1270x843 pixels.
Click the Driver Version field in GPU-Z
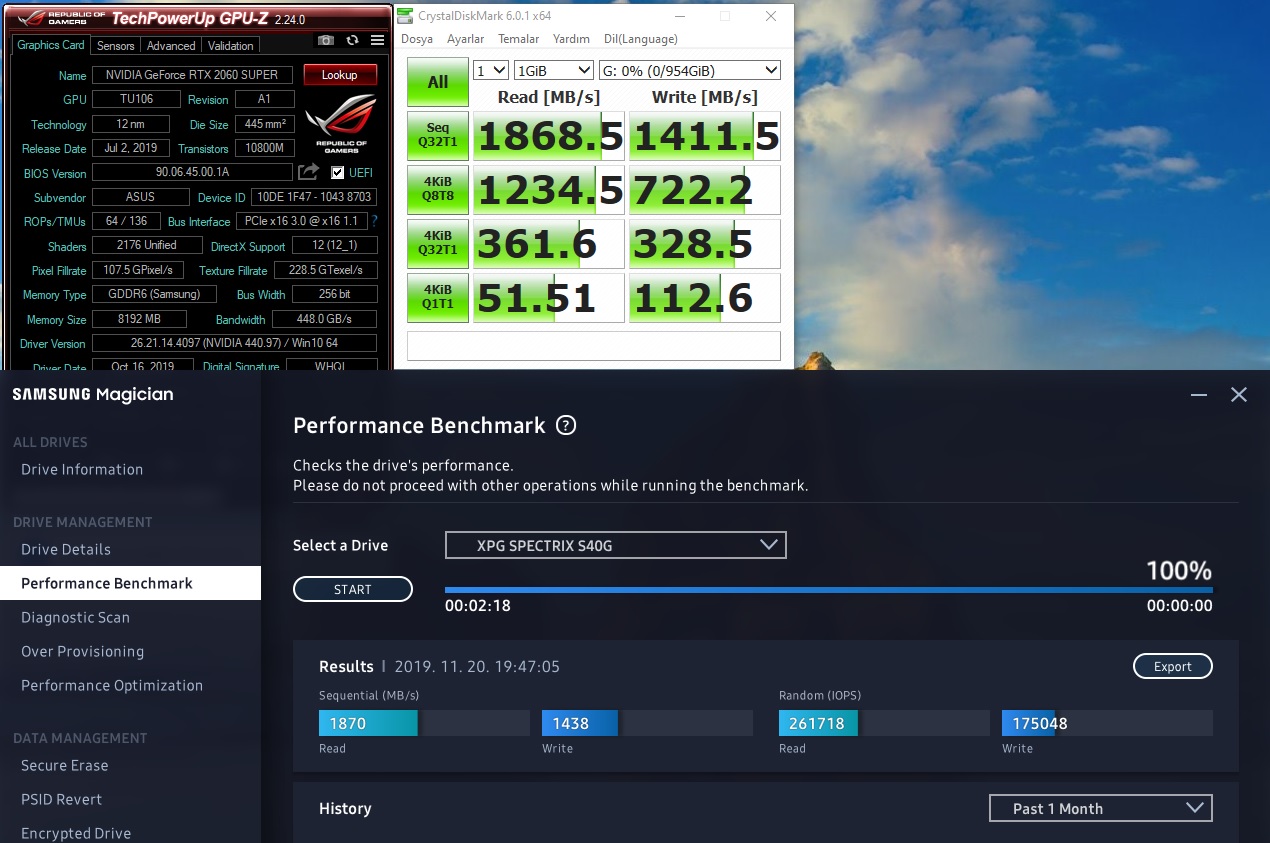click(x=235, y=343)
